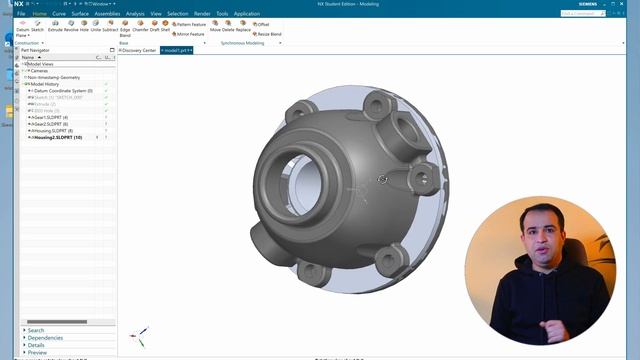Toggle Model History green checkmark
This screenshot has height=360, width=640.
pyautogui.click(x=106, y=84)
